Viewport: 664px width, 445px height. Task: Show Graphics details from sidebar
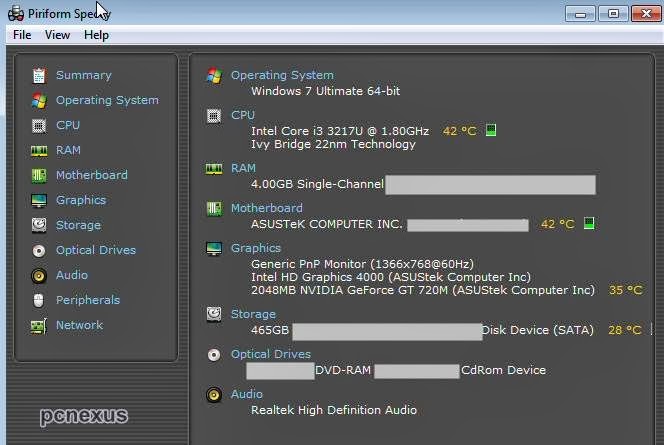click(81, 200)
